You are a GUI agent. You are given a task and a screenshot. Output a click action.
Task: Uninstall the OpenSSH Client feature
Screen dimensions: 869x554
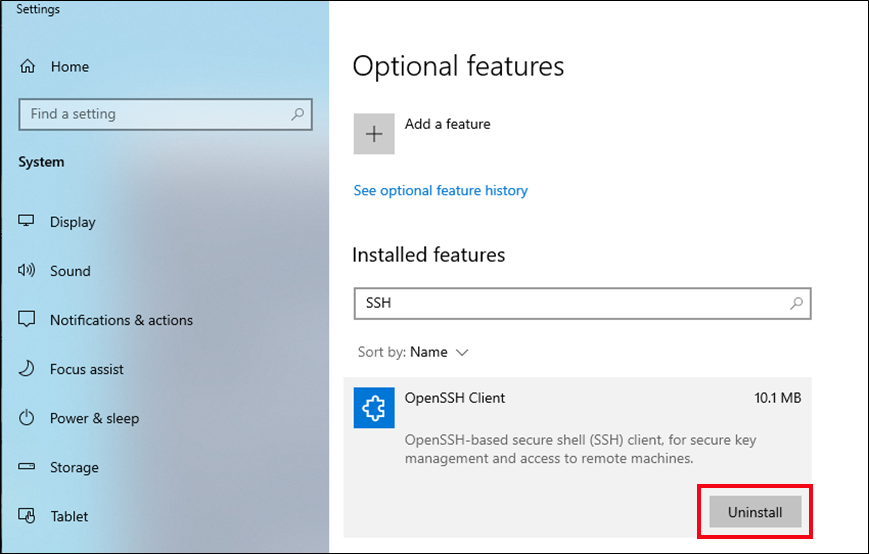pyautogui.click(x=755, y=512)
